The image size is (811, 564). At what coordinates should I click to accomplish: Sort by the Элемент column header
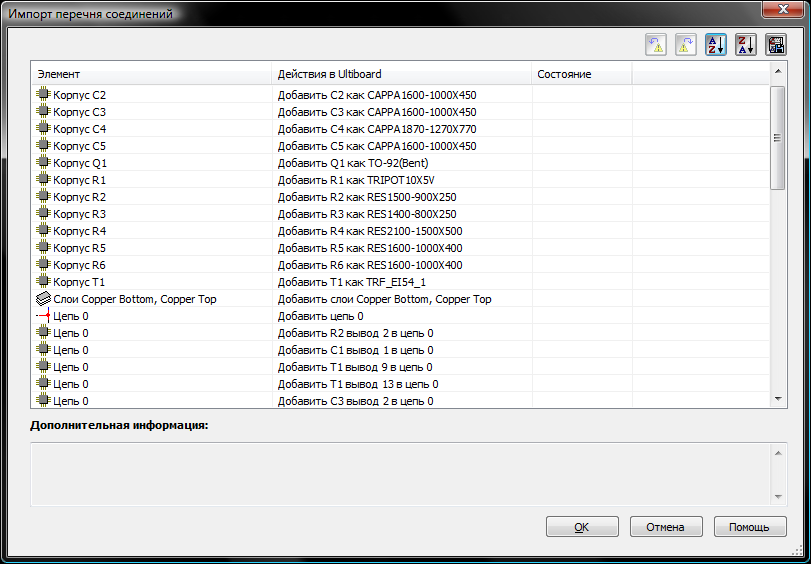pyautogui.click(x=152, y=74)
